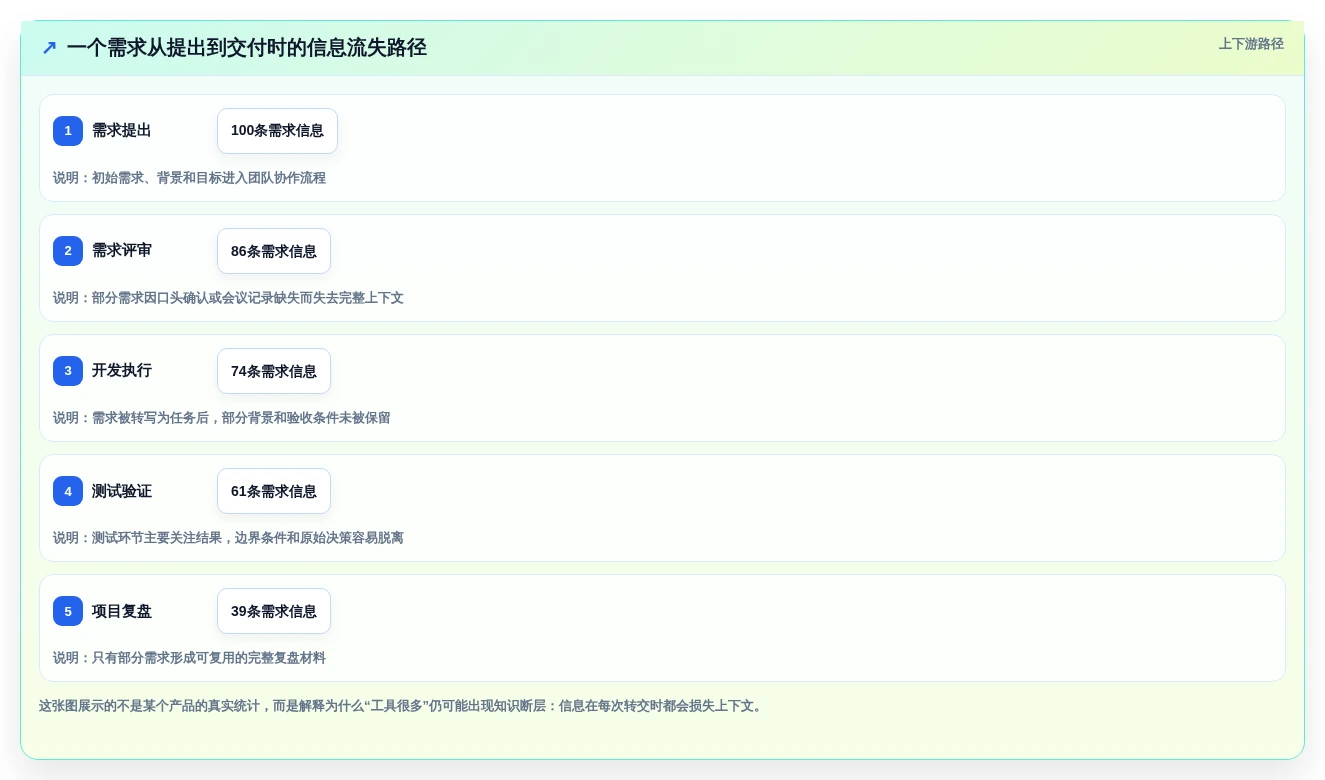
Task: Click the 86条需求信息 chip
Action: click(x=274, y=251)
